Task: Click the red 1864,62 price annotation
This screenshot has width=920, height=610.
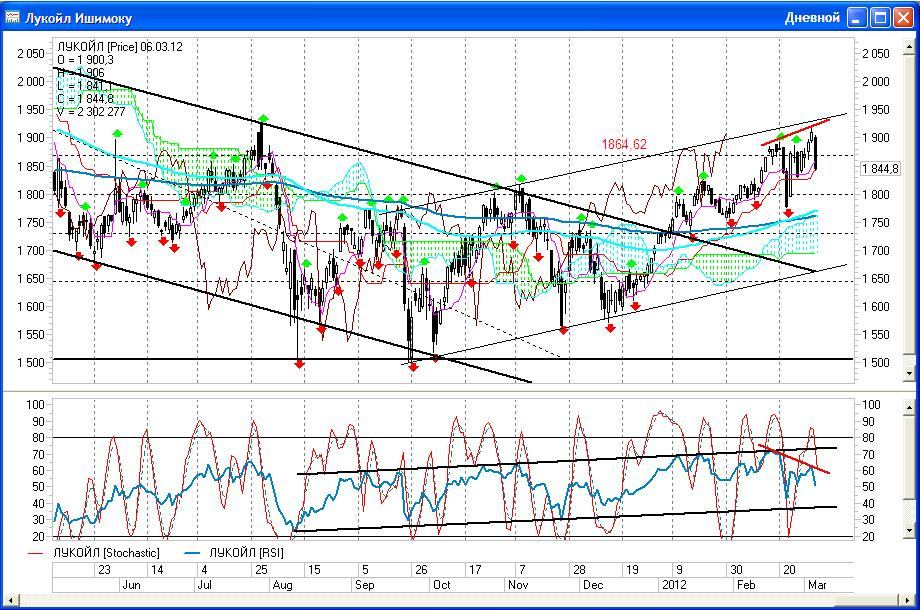Action: tap(624, 144)
